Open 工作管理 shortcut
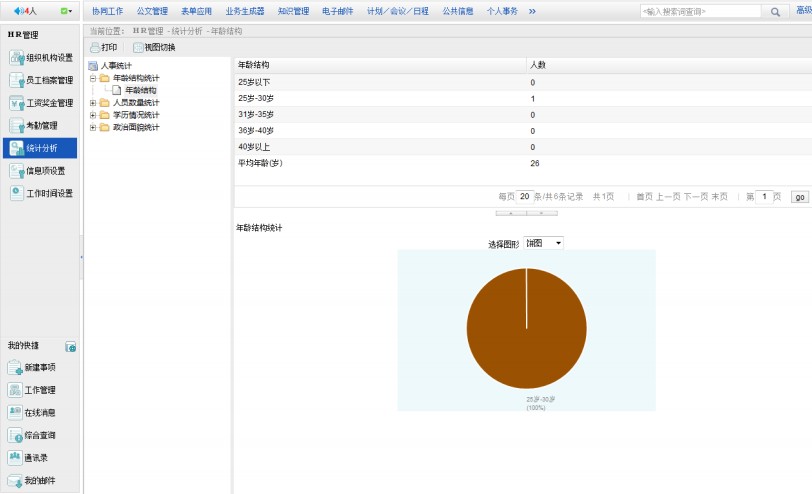Viewport: 812px width, 494px height. (32, 390)
